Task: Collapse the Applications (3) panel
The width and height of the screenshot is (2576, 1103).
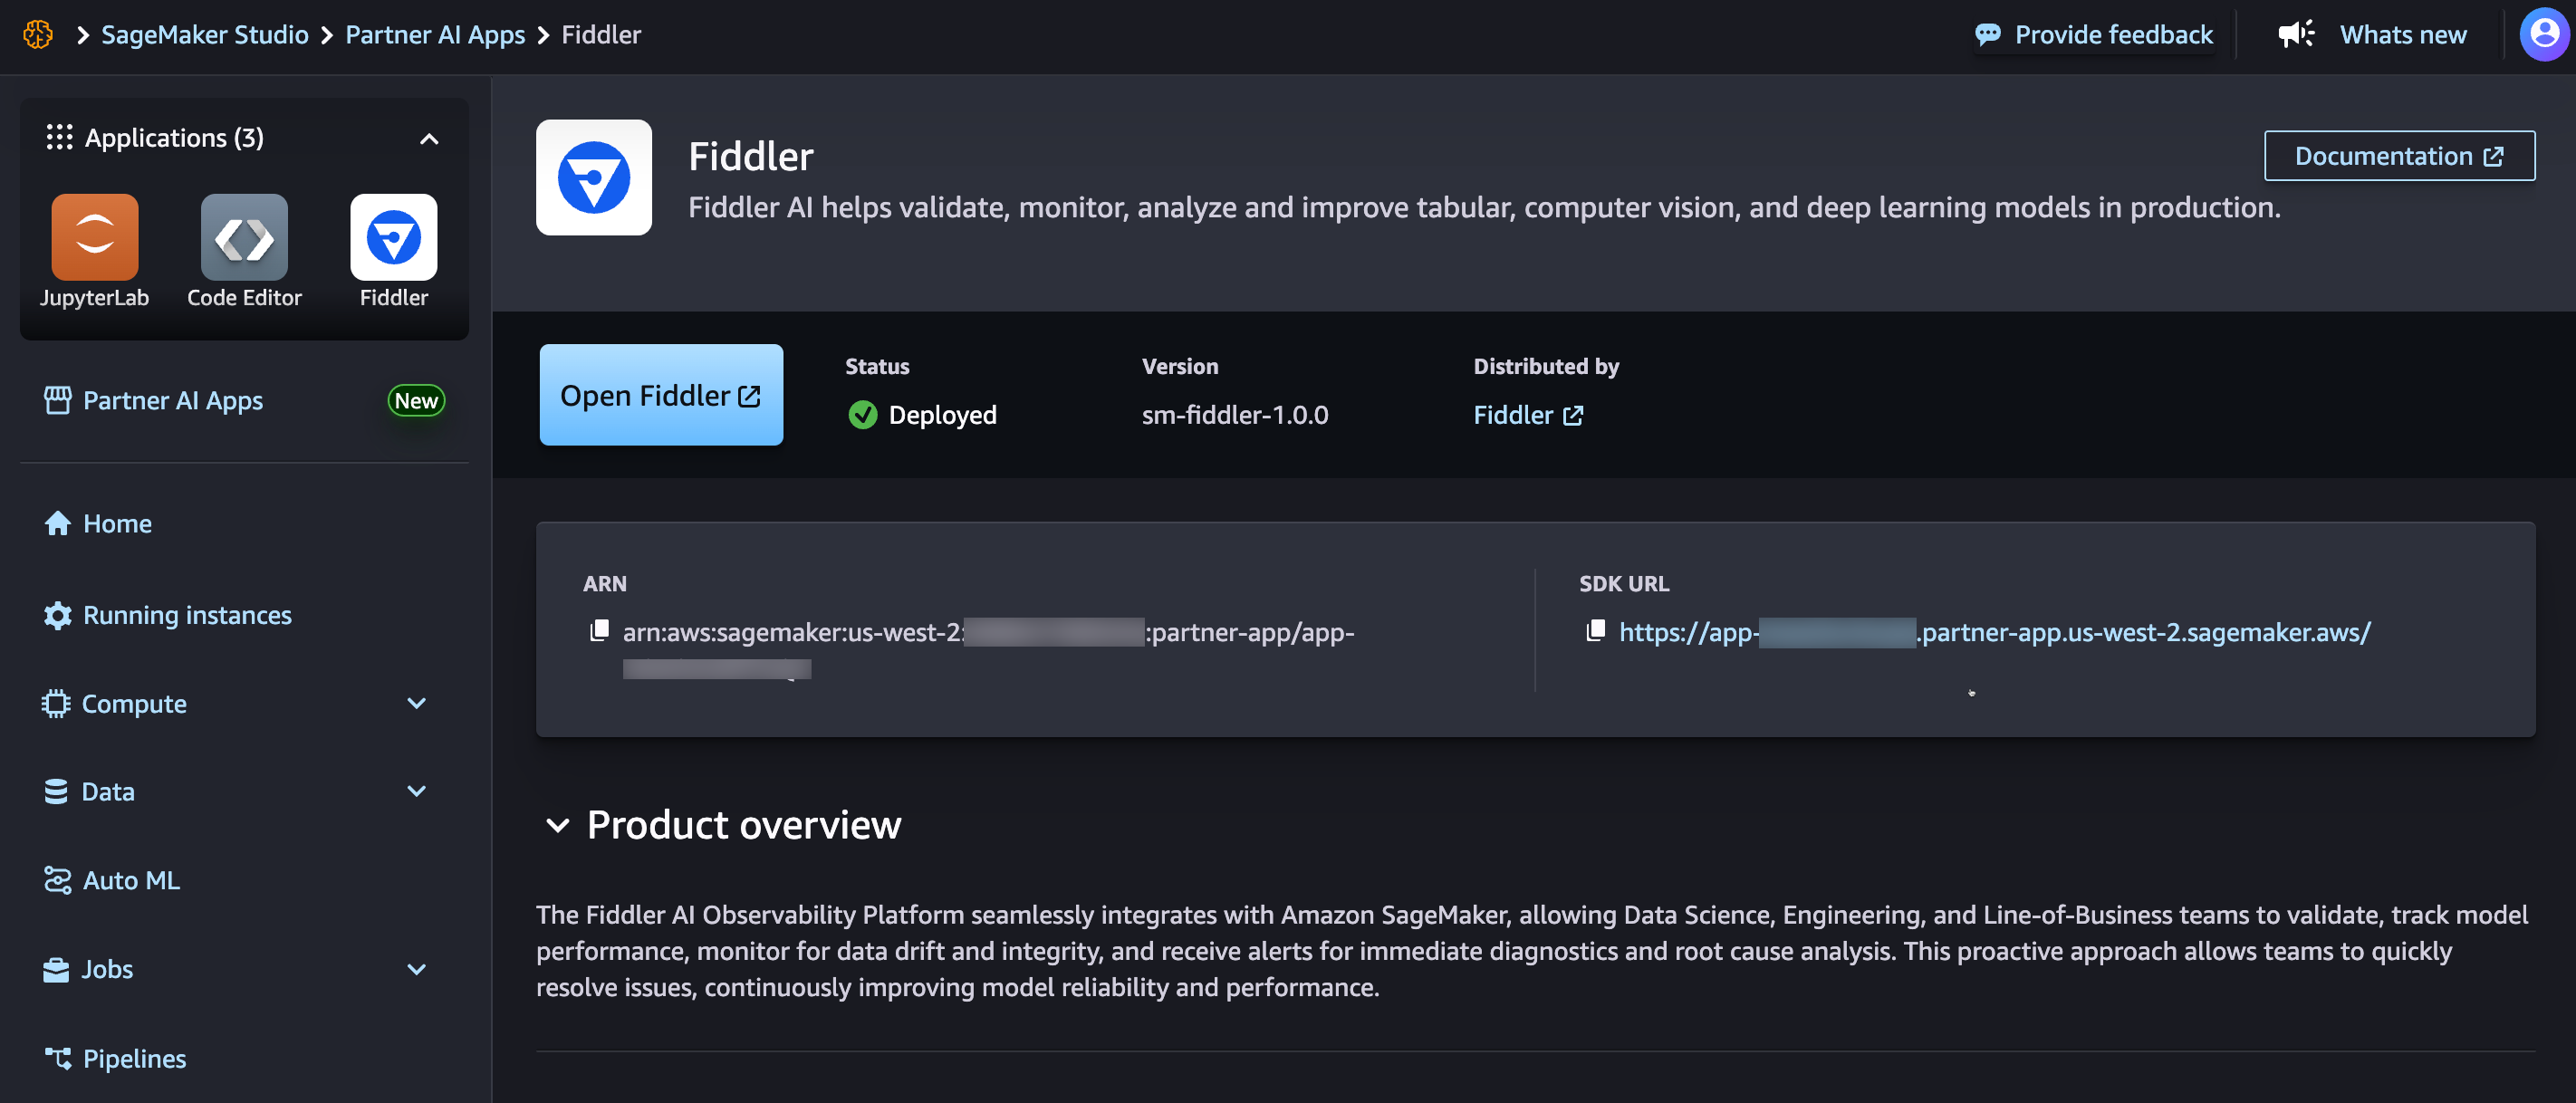Action: tap(429, 138)
